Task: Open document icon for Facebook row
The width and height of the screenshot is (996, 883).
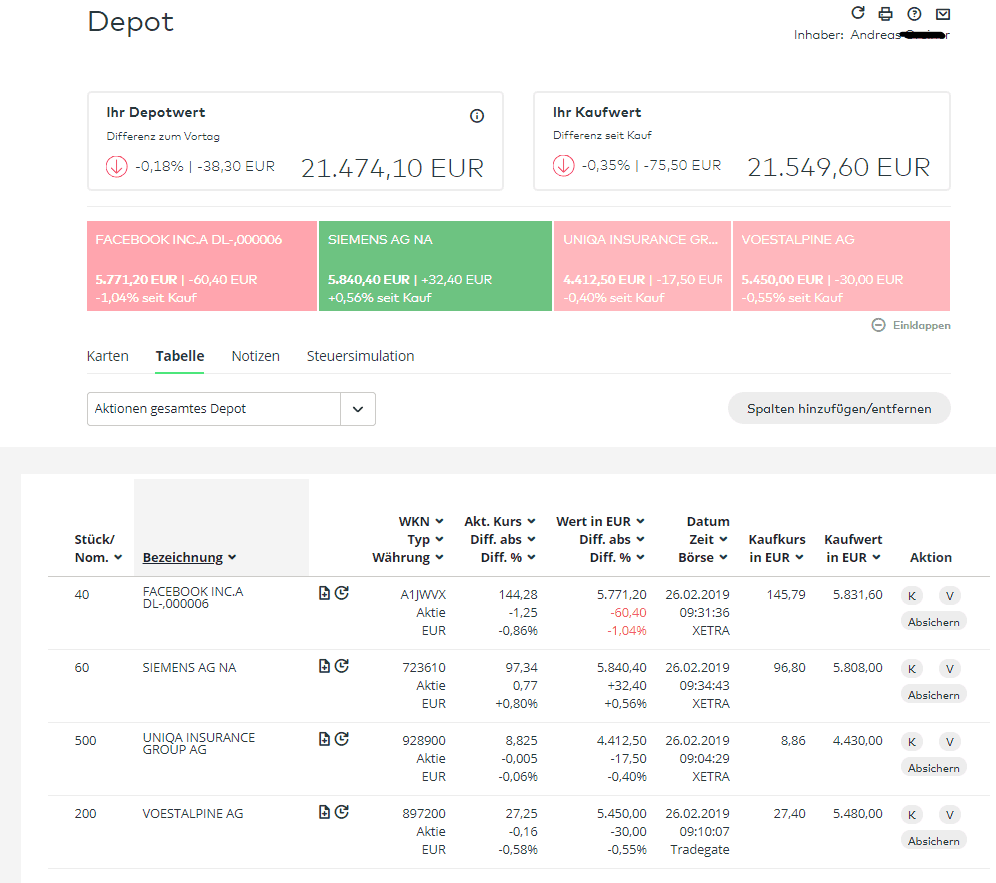Action: click(x=324, y=593)
